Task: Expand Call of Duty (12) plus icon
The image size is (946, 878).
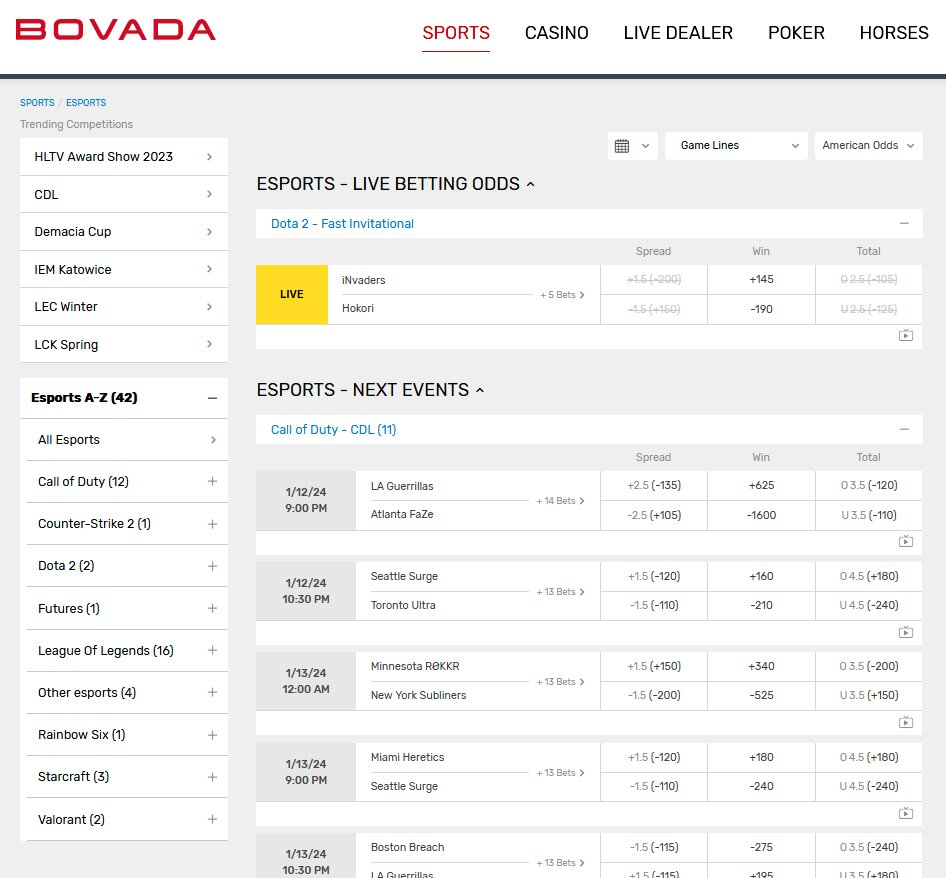Action: (x=212, y=482)
